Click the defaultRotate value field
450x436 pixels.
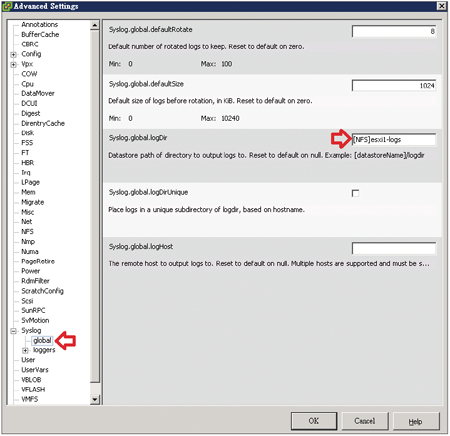point(394,31)
